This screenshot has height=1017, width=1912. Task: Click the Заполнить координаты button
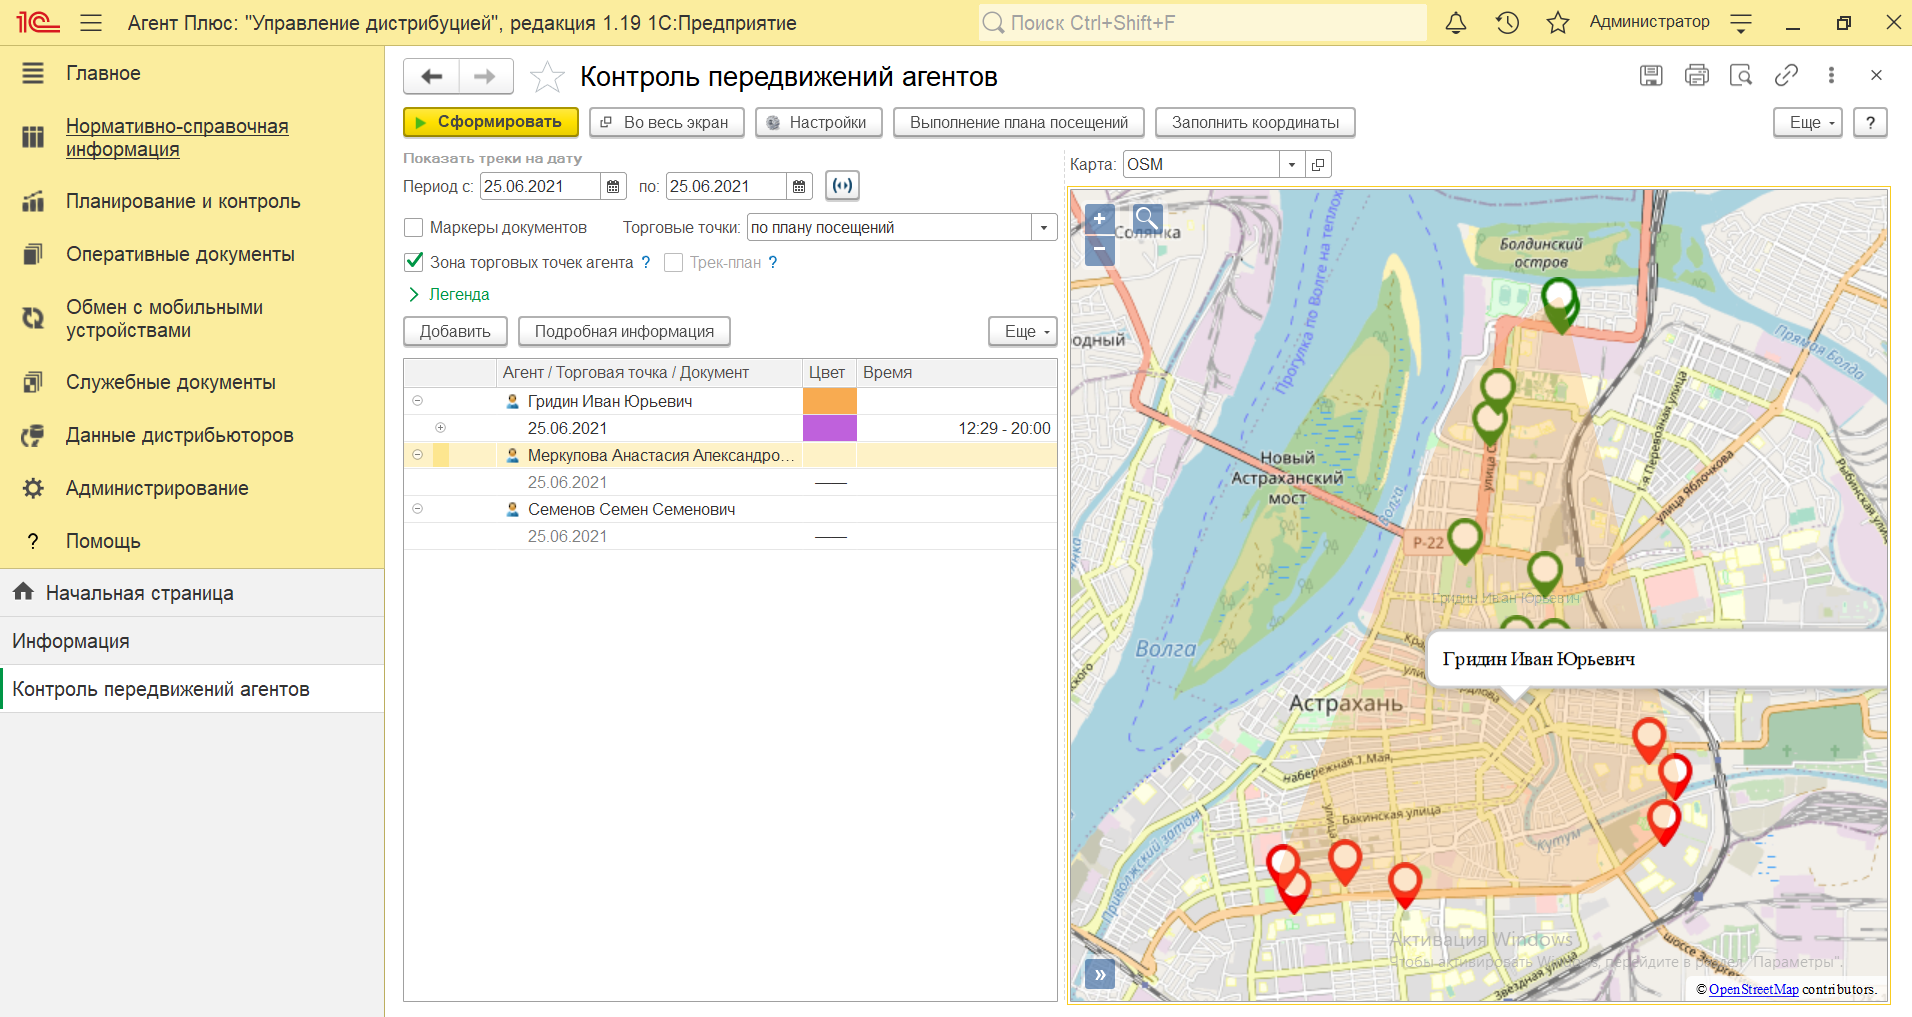[1255, 122]
